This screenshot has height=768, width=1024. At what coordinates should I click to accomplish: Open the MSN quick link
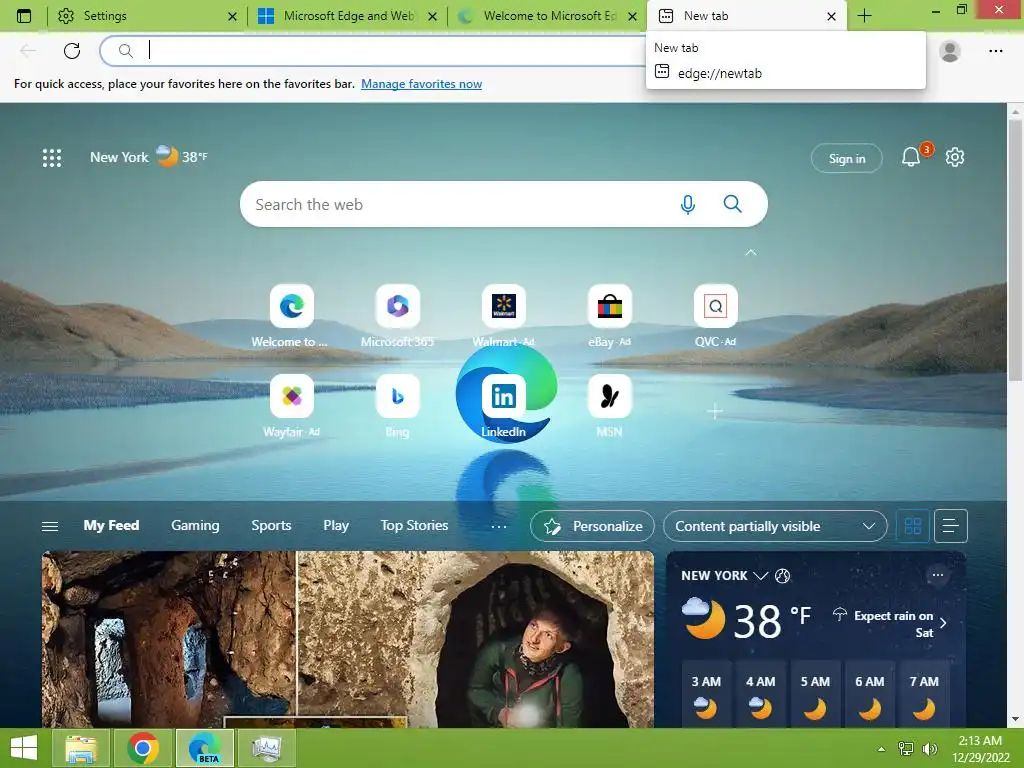[609, 406]
